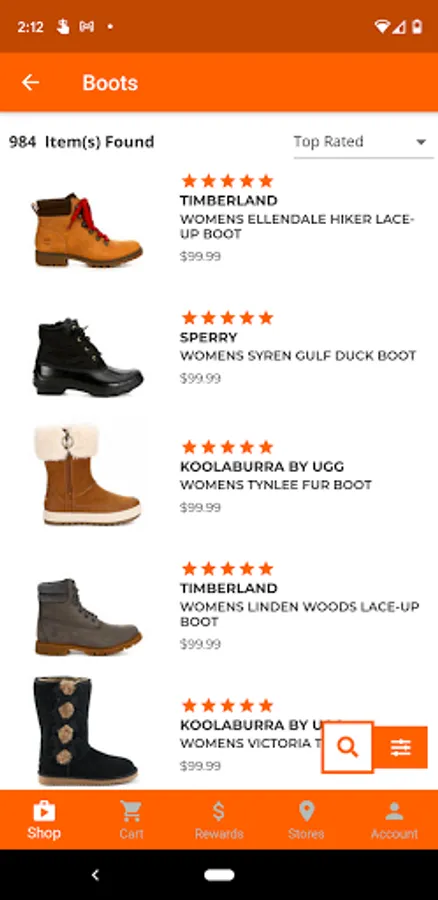The image size is (438, 900).
Task: Open the Stores location pin icon
Action: [307, 812]
